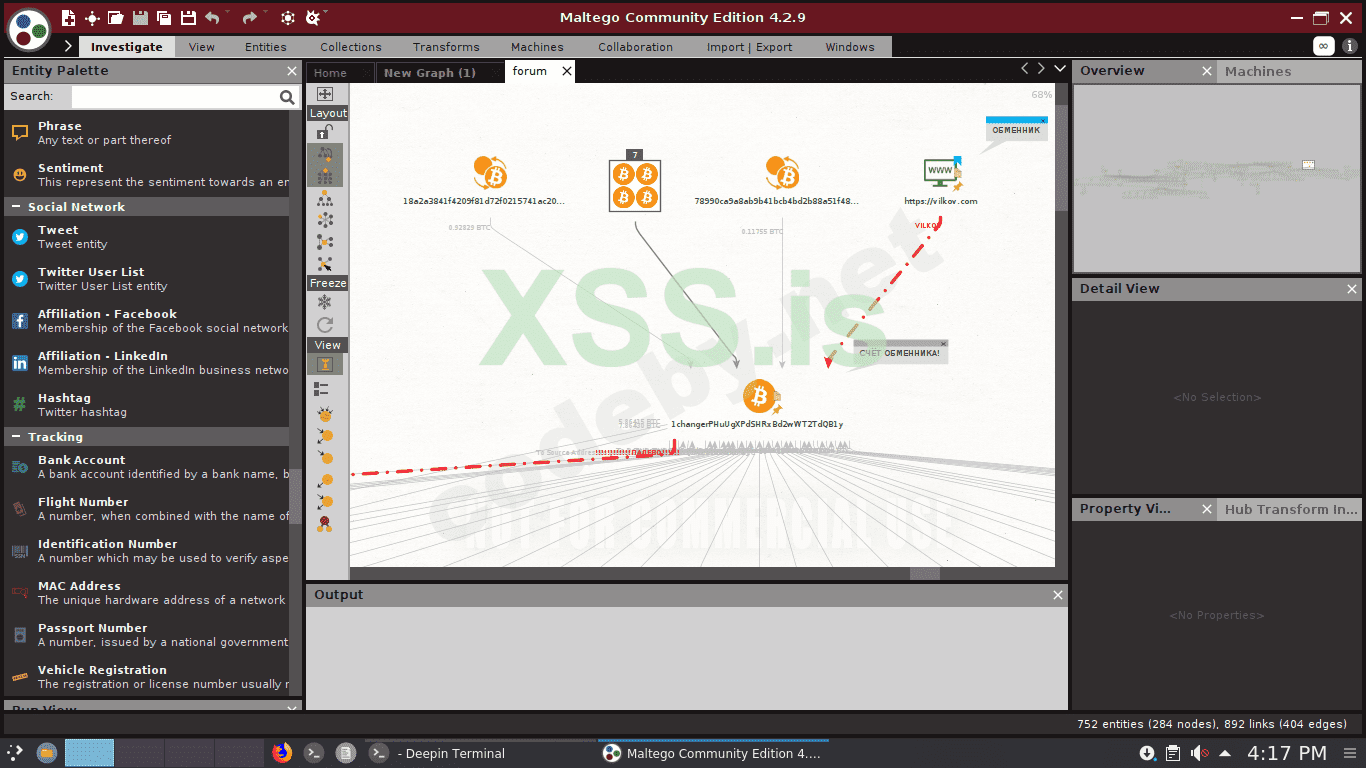The width and height of the screenshot is (1366, 768).
Task: Open the Entities ribbon tab
Action: pos(266,47)
